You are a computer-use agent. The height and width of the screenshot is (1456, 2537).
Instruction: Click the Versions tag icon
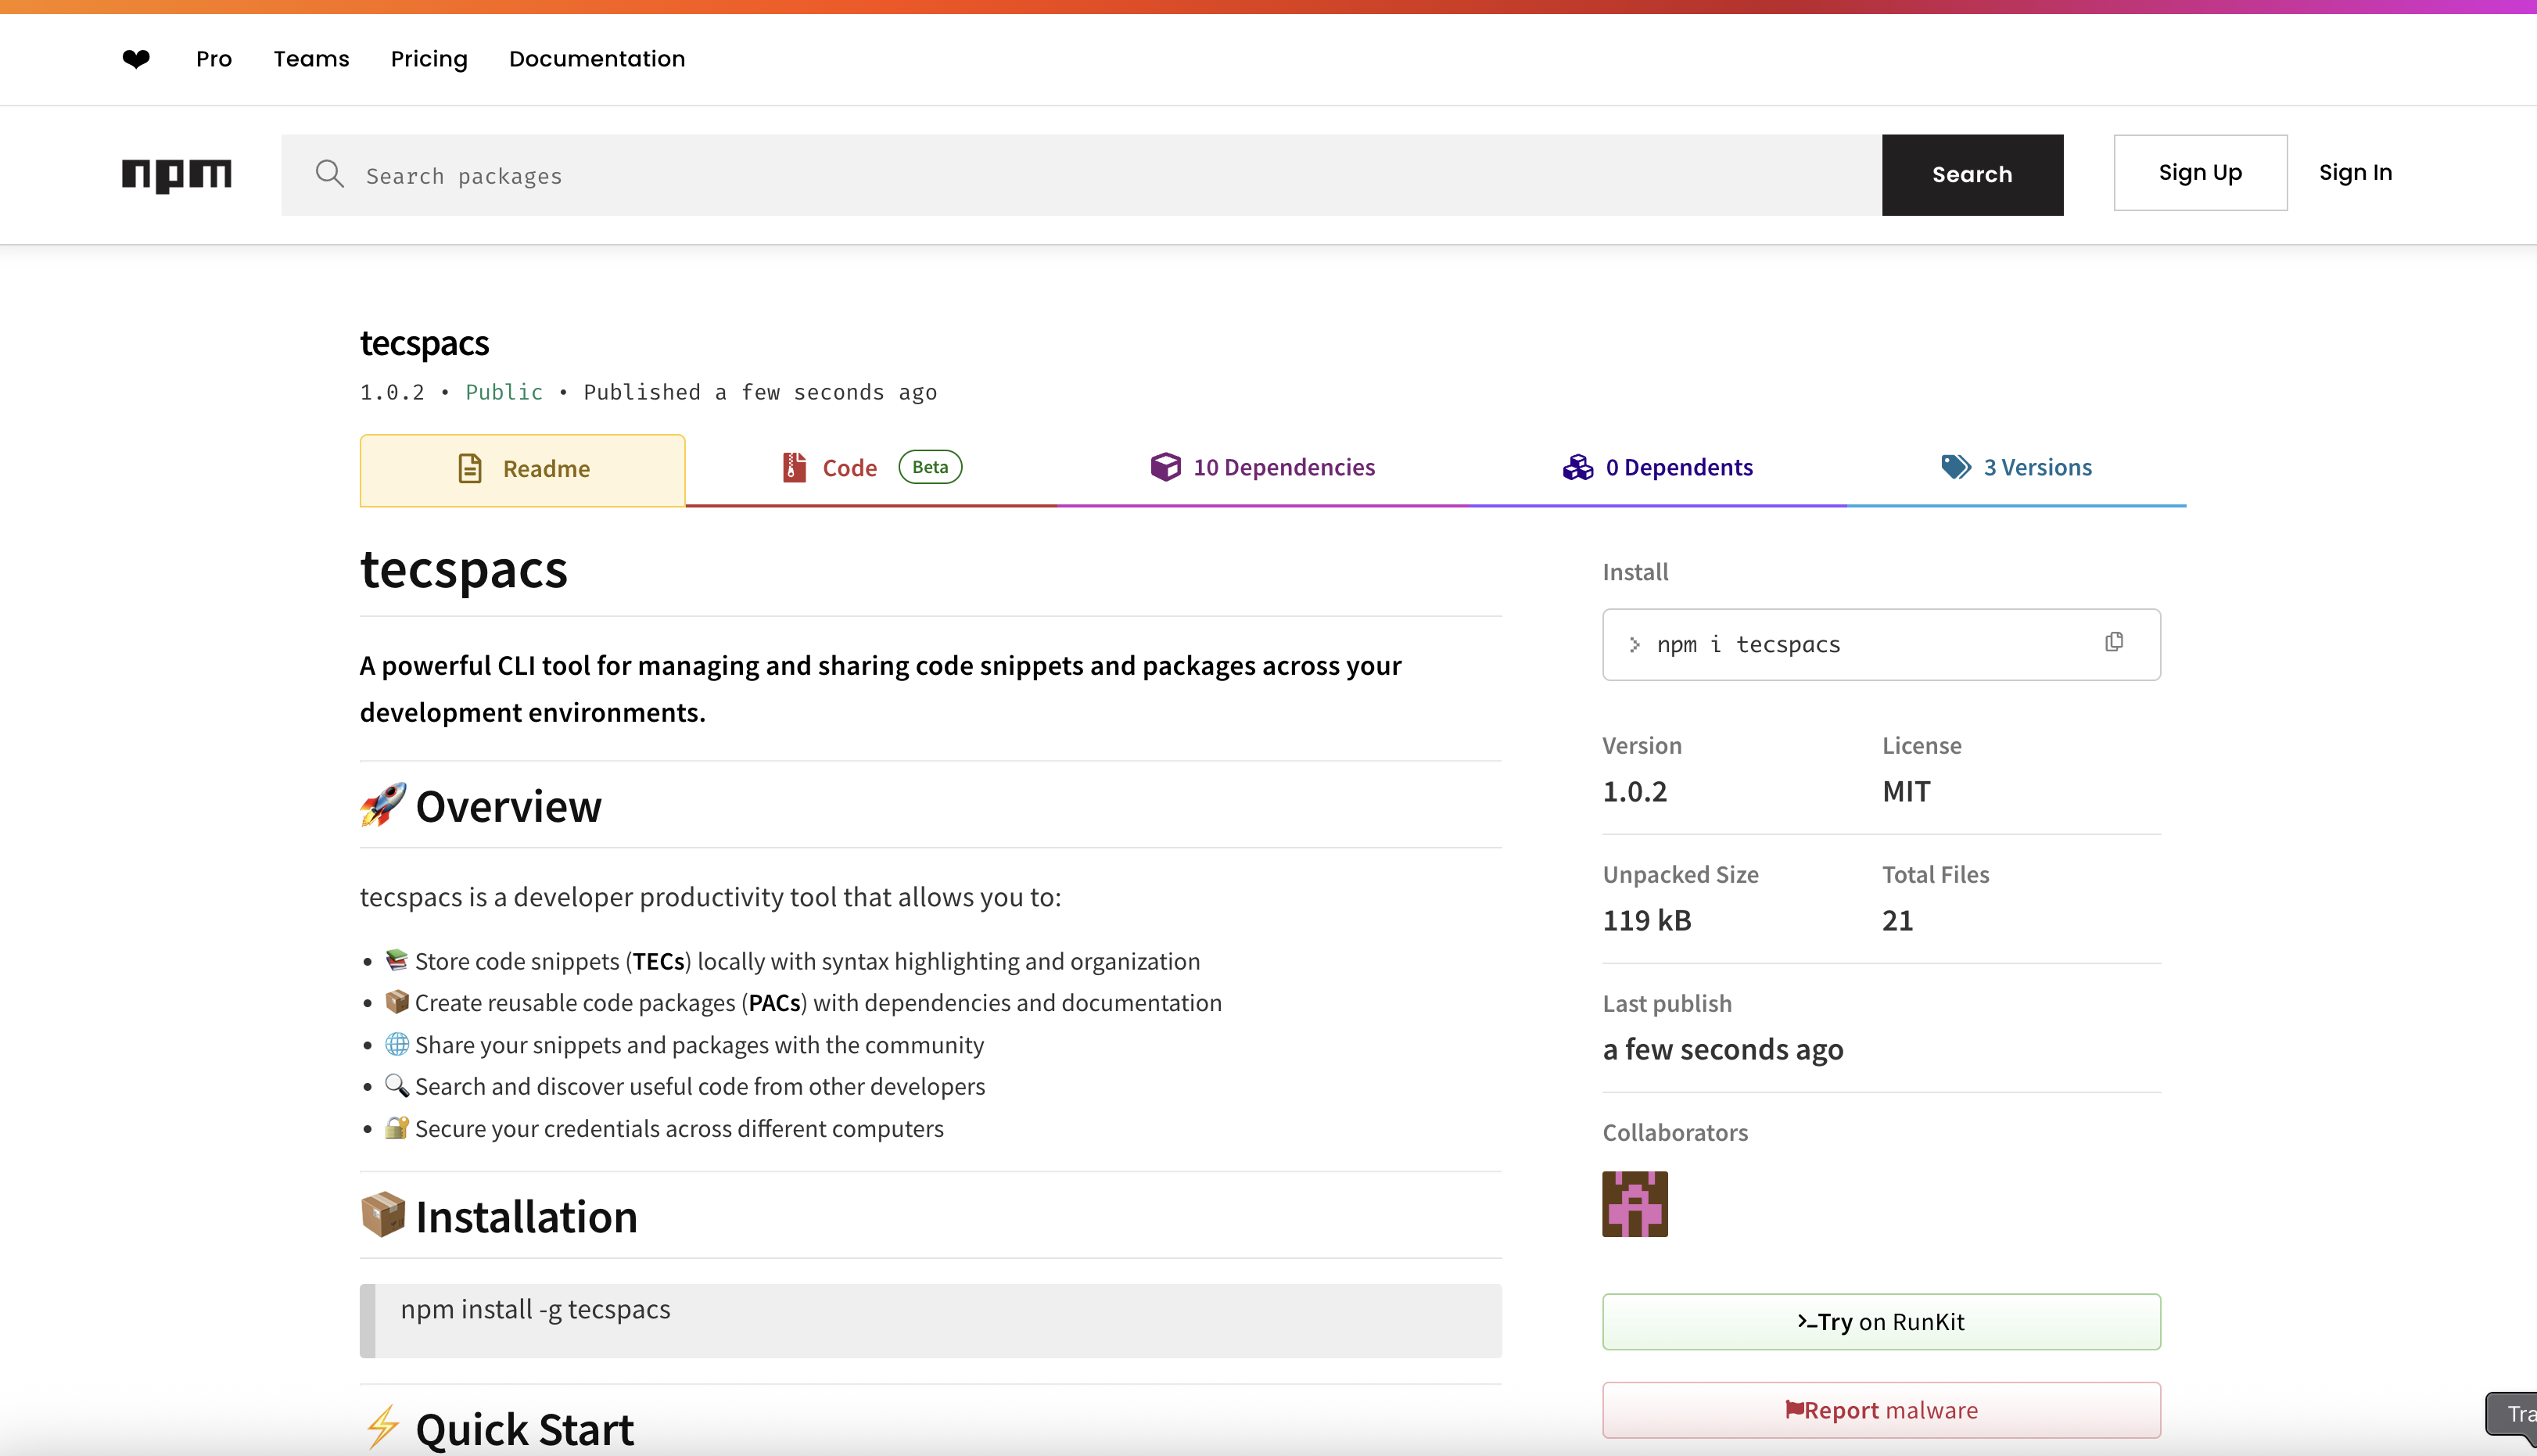click(x=1955, y=467)
